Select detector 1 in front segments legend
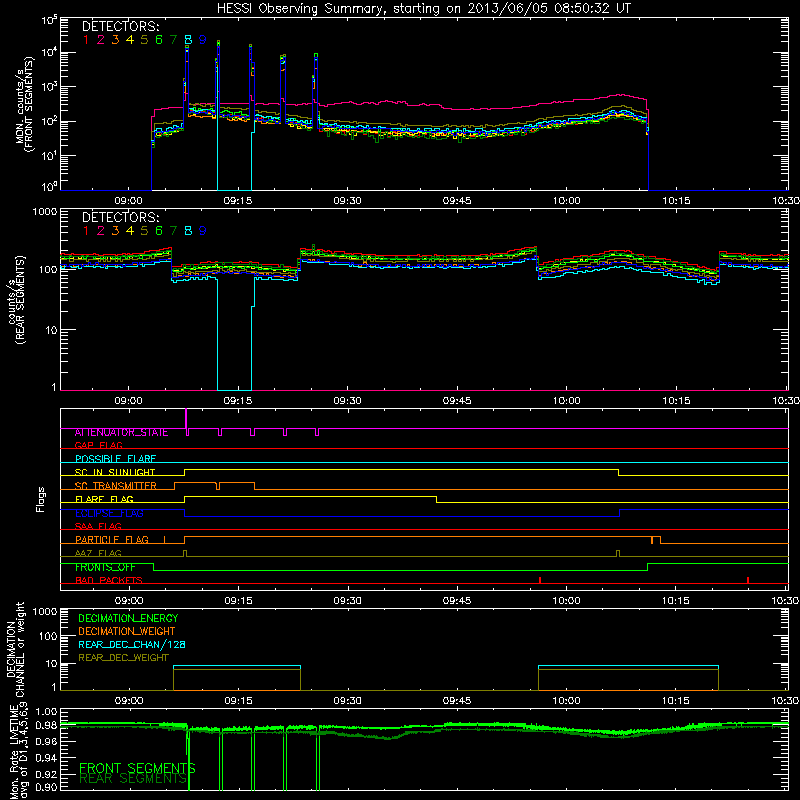Viewport: 800px width, 800px height. [x=86, y=40]
